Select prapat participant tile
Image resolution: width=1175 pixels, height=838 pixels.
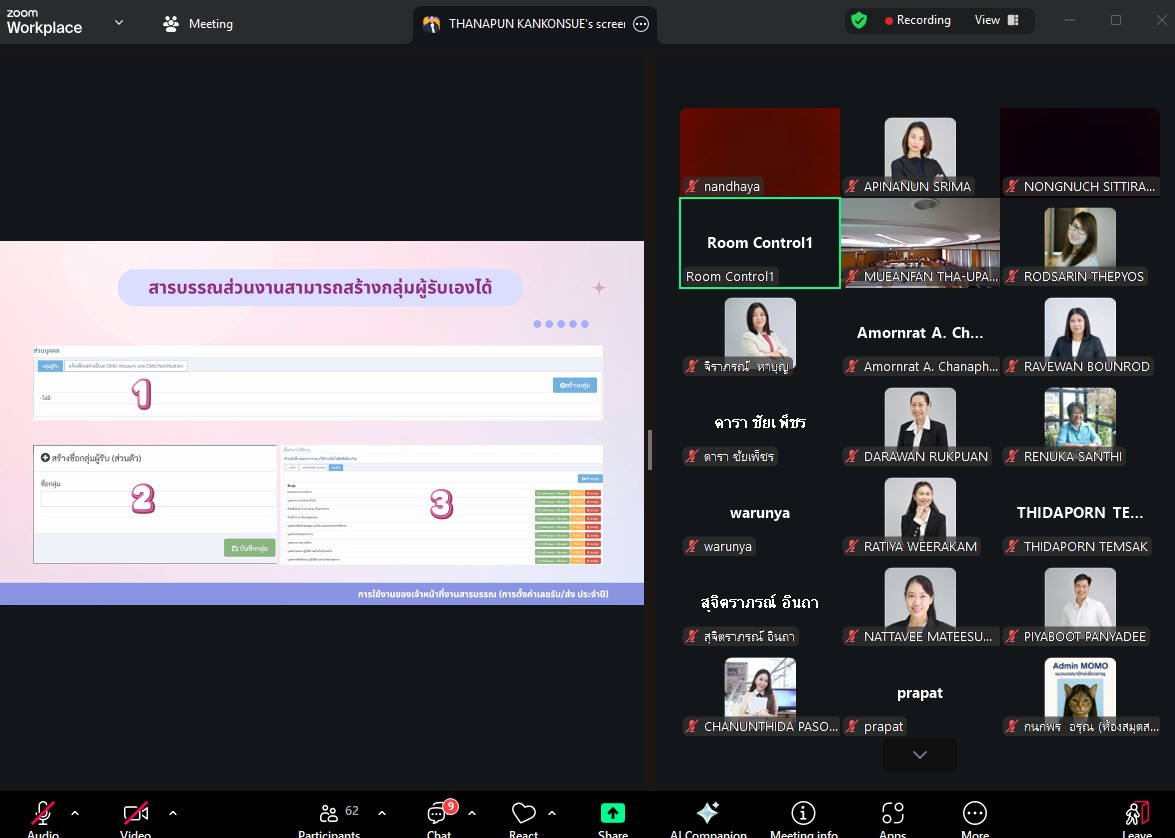click(919, 693)
